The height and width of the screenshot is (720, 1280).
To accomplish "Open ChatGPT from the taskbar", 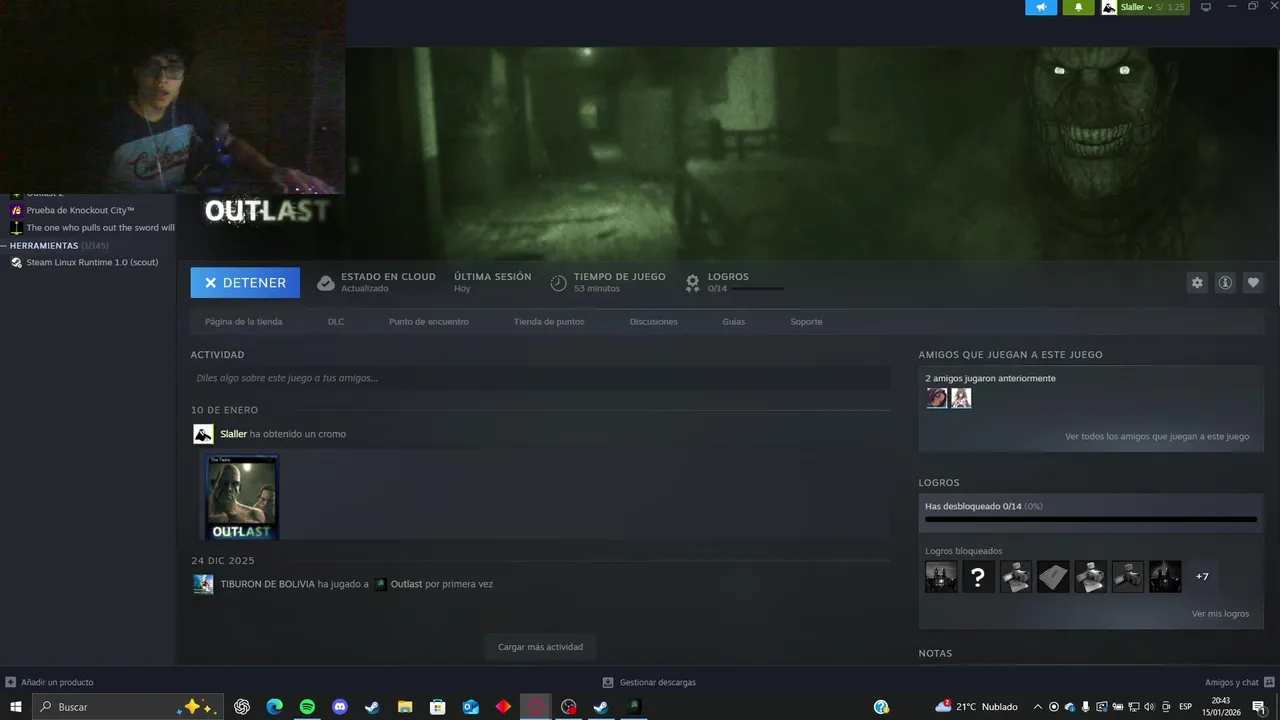I will click(x=242, y=707).
